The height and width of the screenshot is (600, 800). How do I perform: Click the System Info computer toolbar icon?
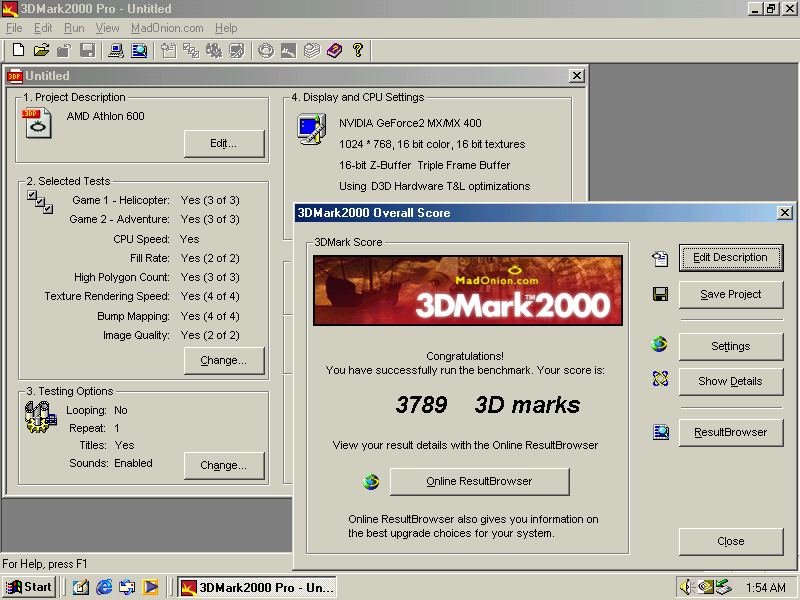(116, 50)
